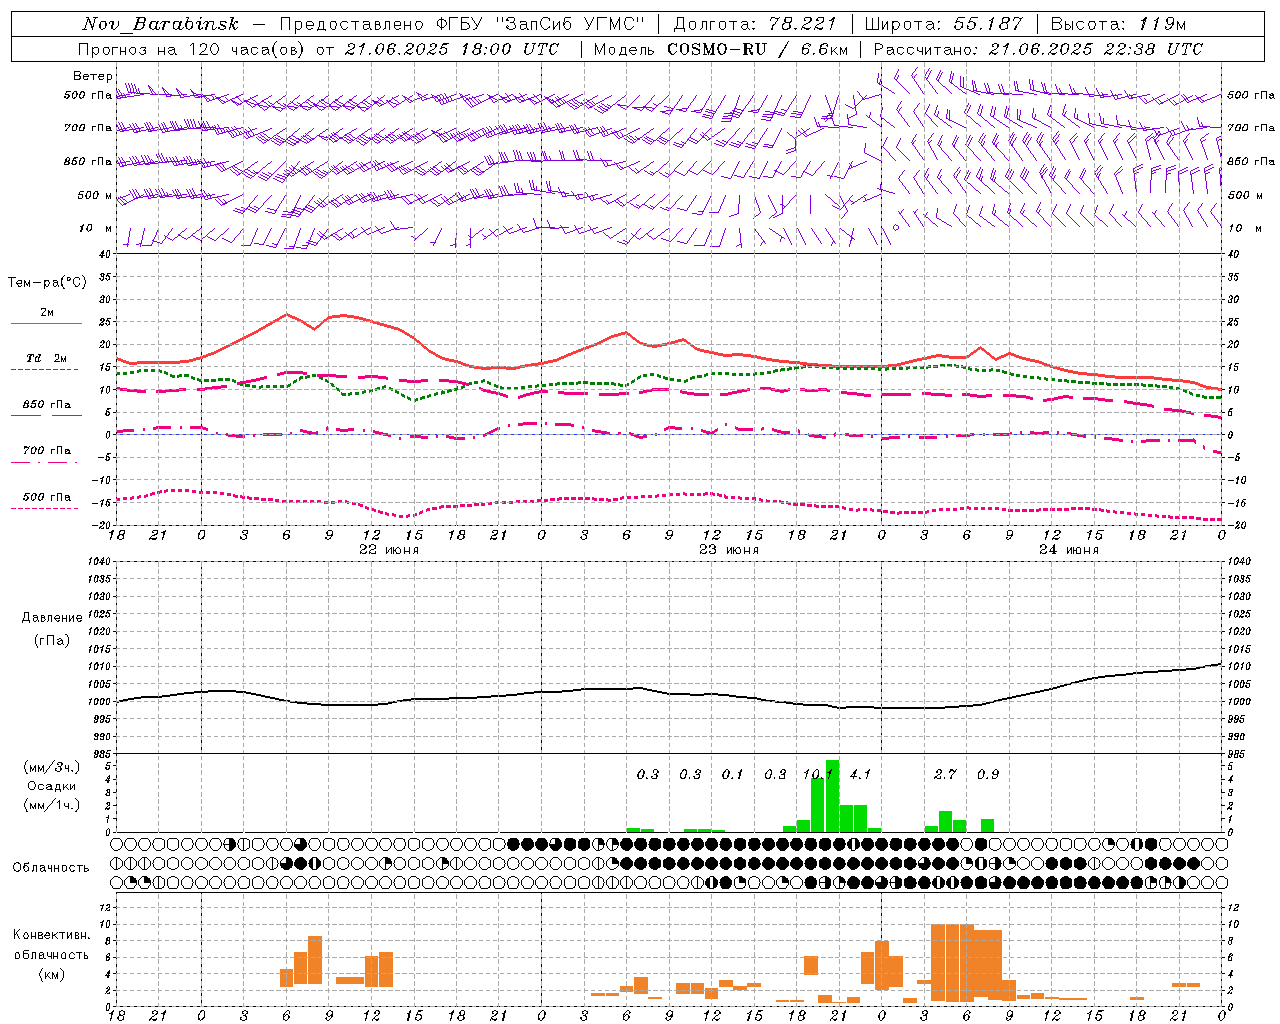1280x1024 pixels.
Task: Click the 10.1 precipitation total value
Action: click(818, 774)
